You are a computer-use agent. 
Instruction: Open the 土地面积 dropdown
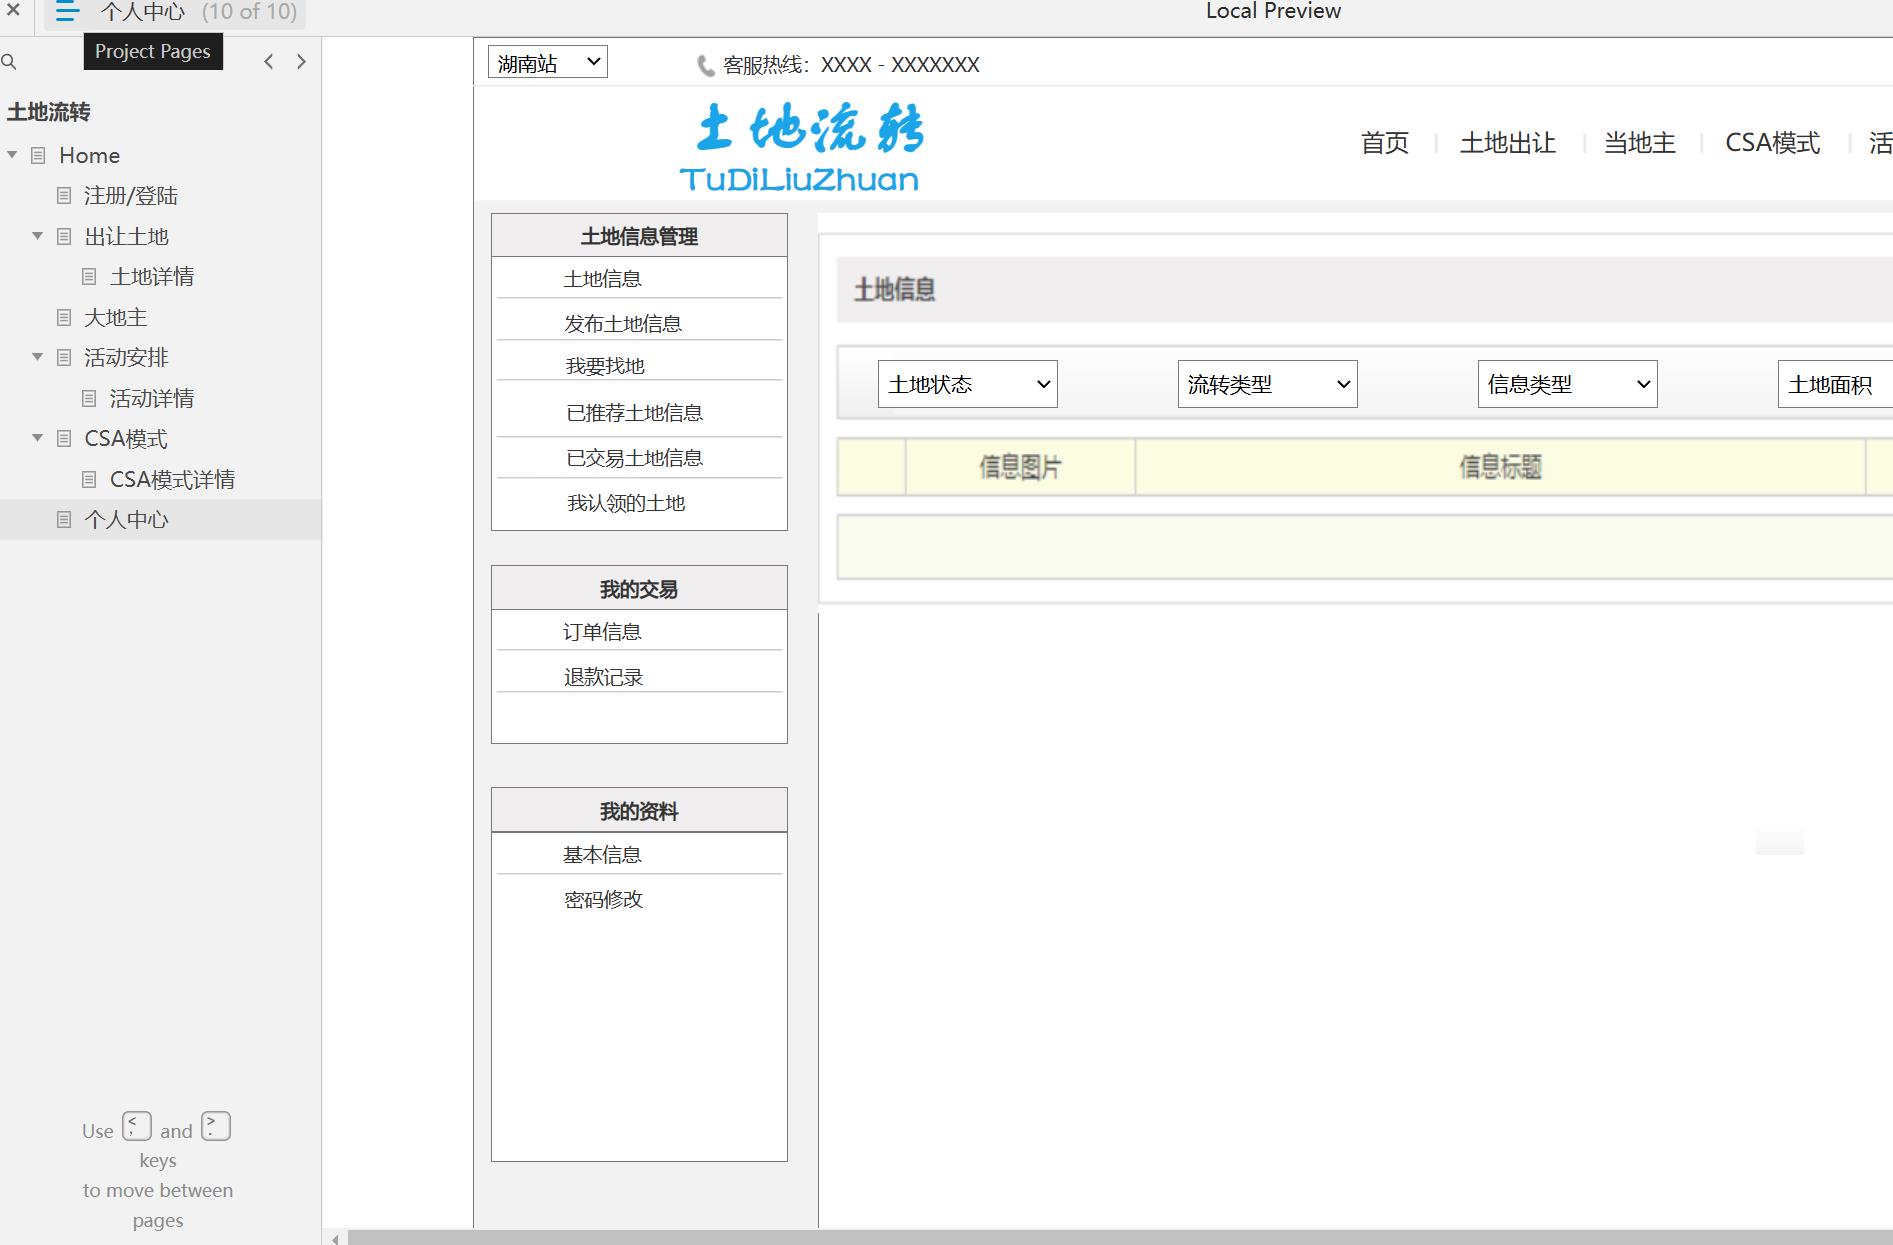(x=1835, y=384)
